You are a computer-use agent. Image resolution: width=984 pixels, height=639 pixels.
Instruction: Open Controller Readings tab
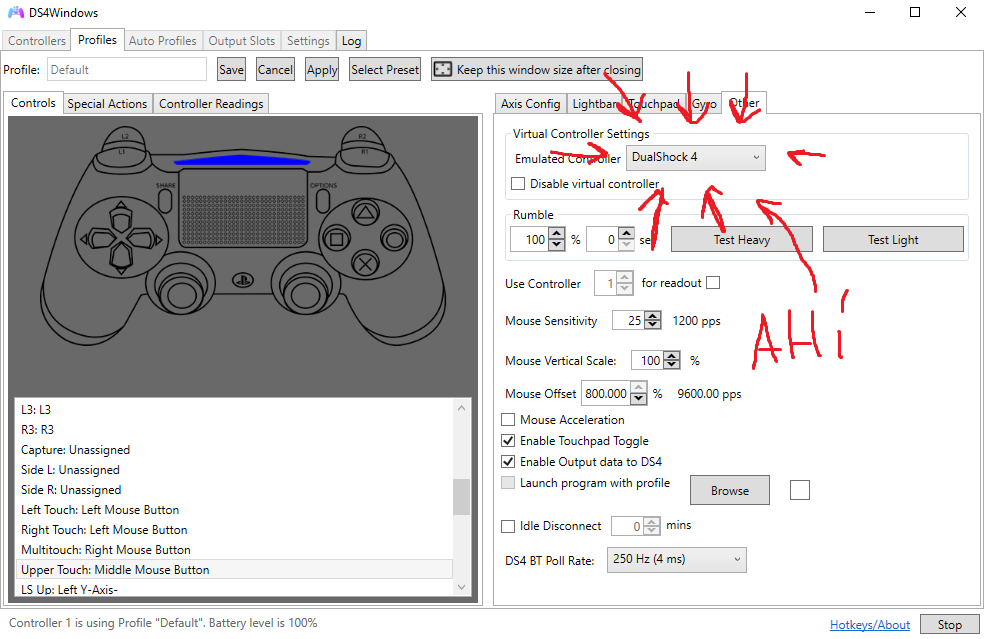211,104
